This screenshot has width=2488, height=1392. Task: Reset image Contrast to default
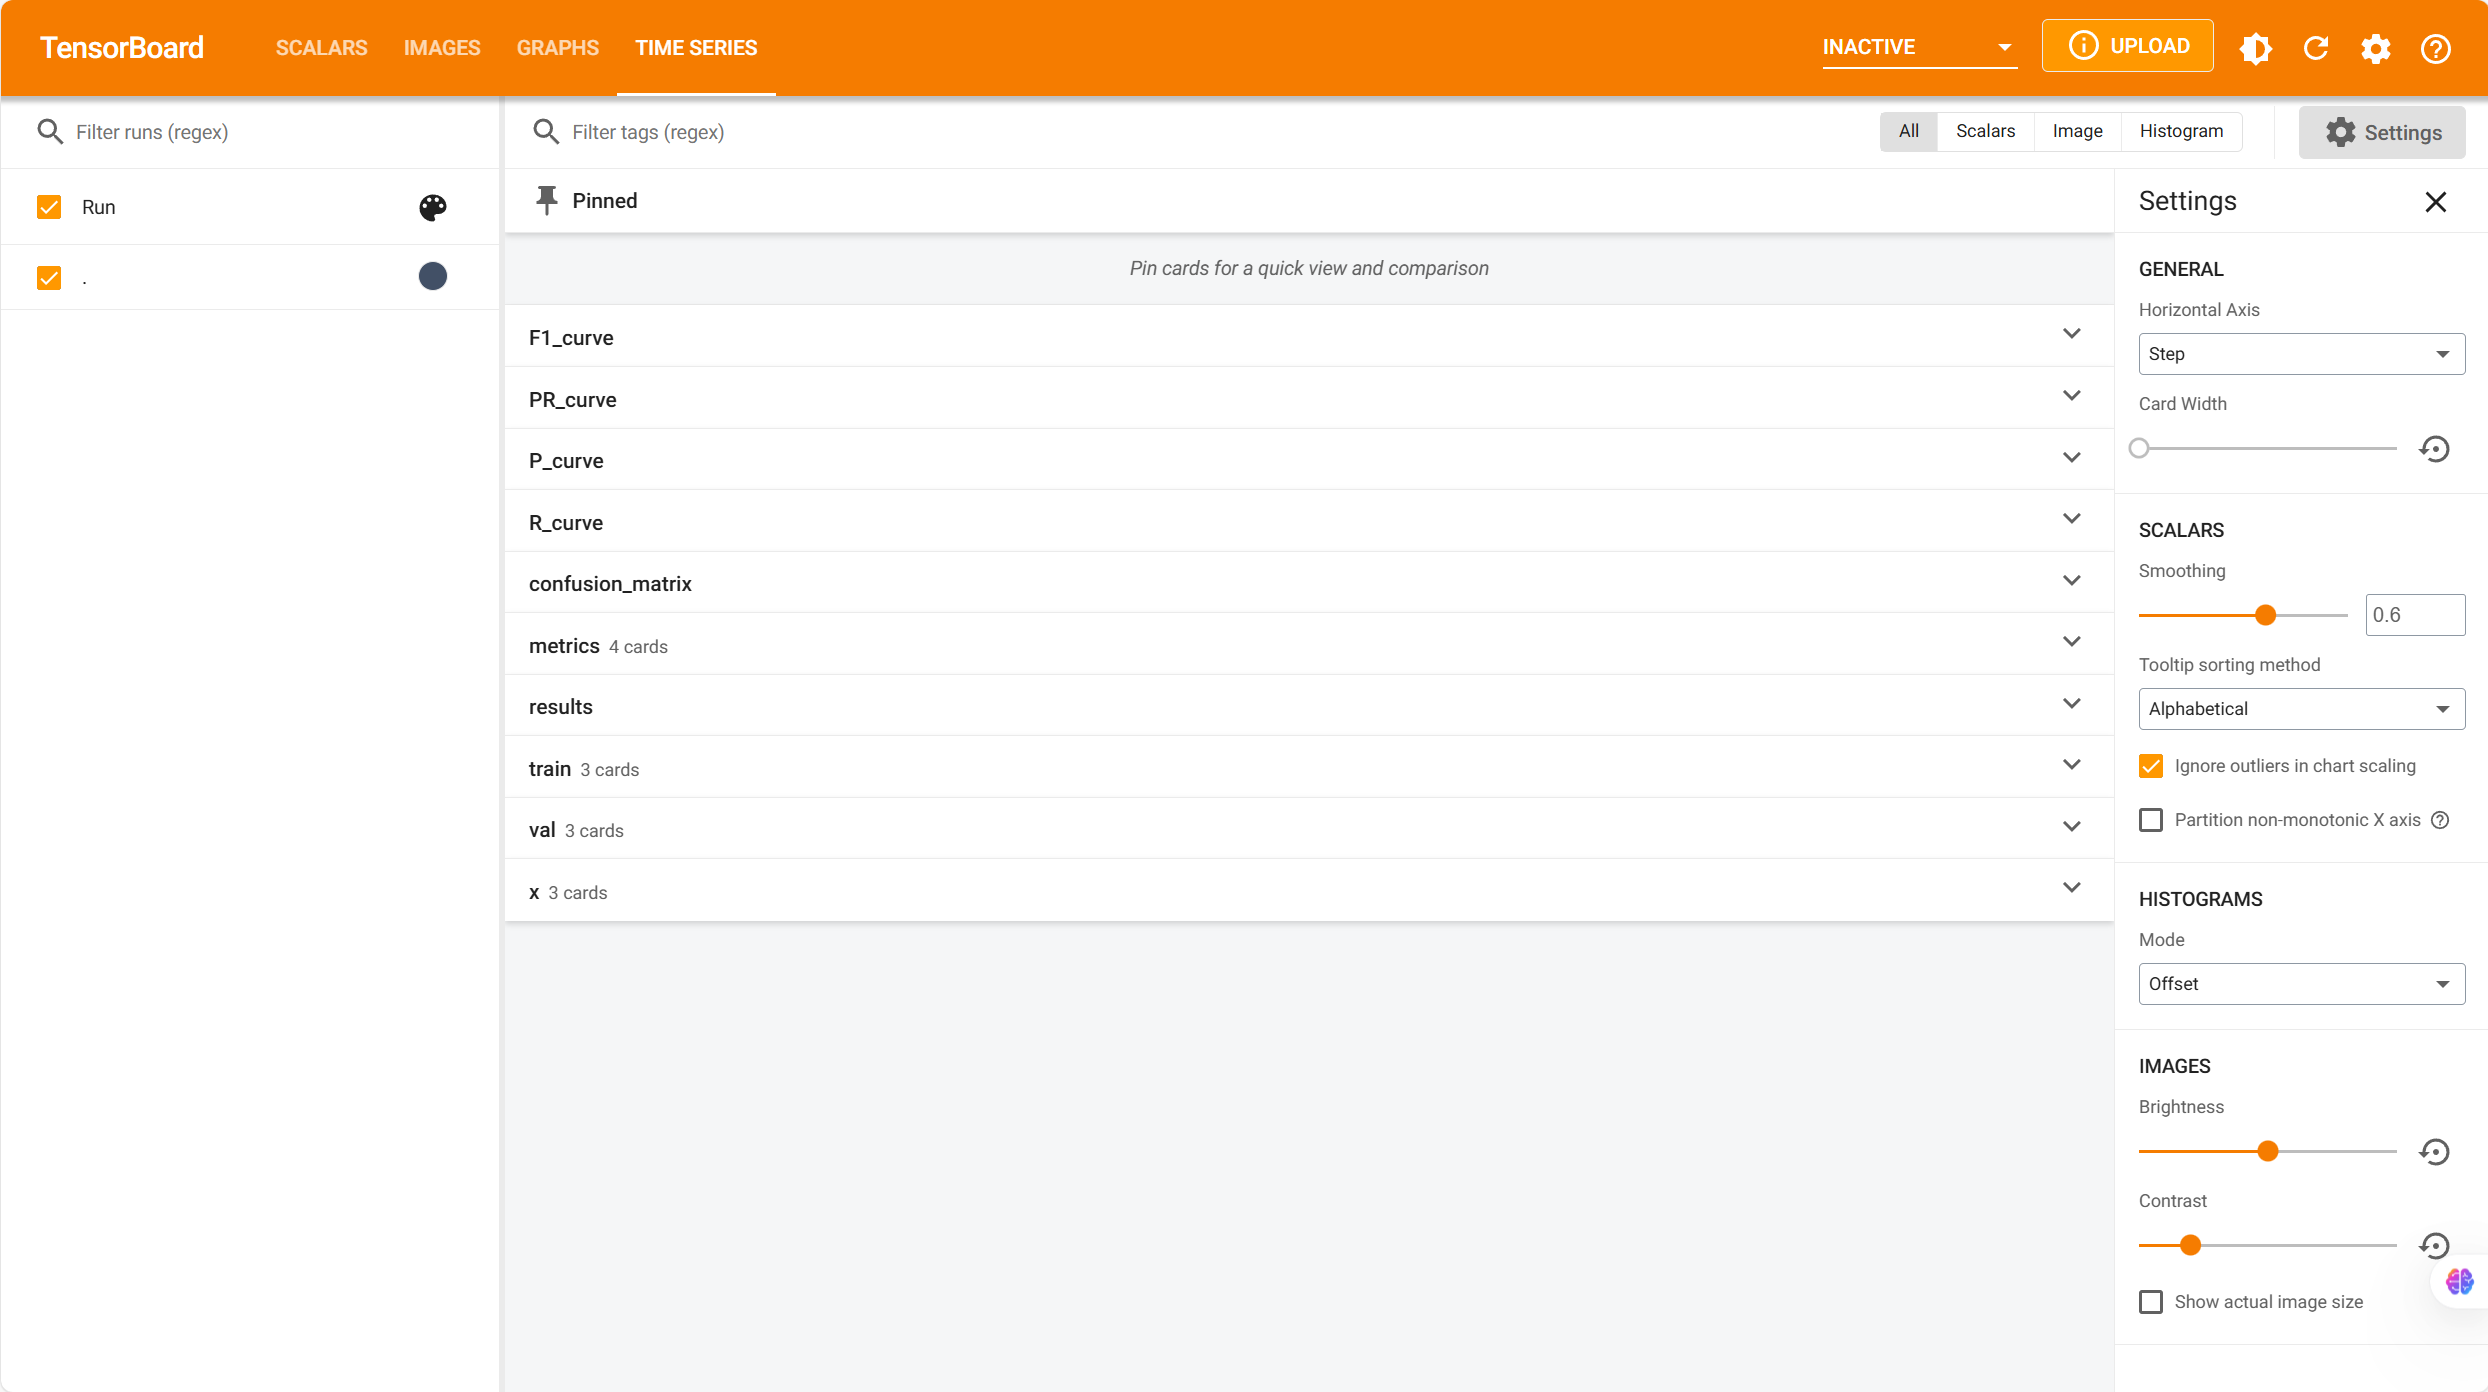(x=2434, y=1246)
